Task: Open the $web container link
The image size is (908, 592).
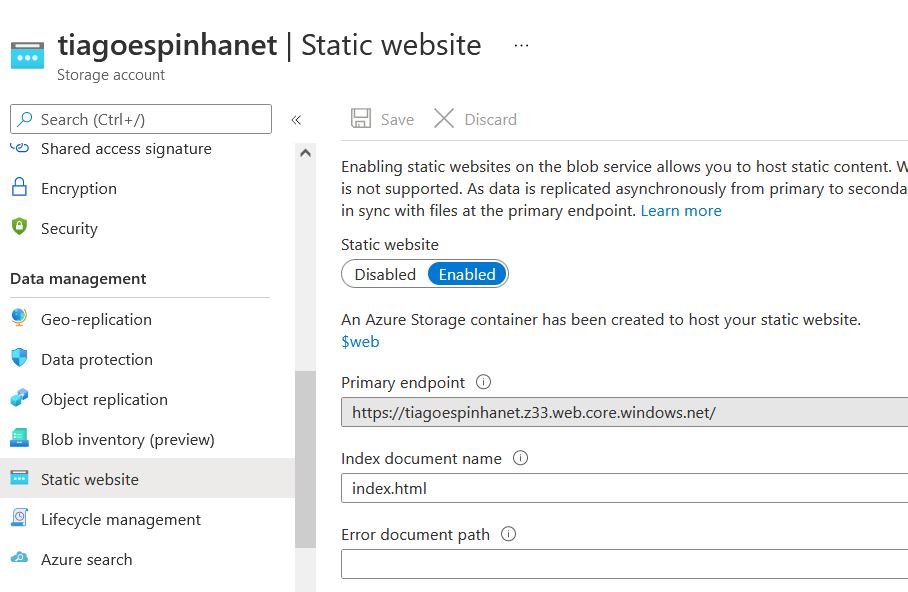Action: coord(360,341)
